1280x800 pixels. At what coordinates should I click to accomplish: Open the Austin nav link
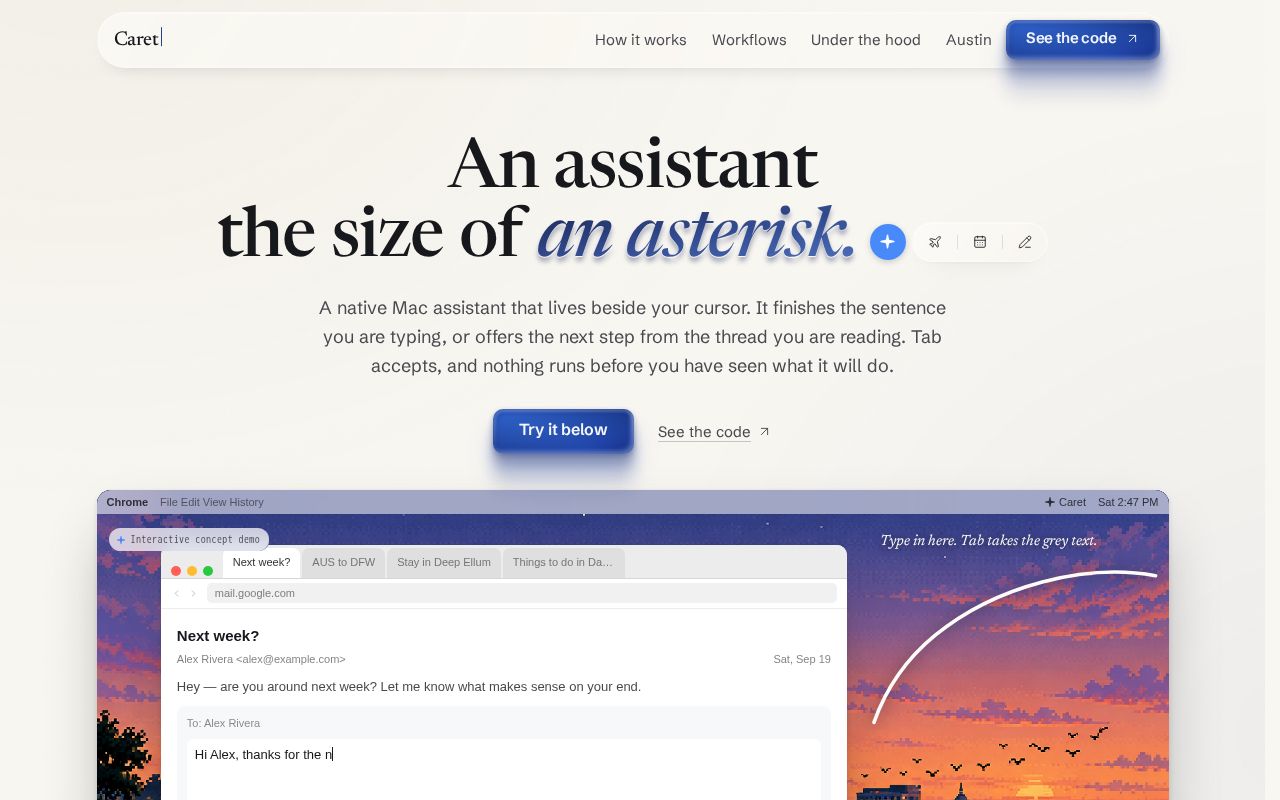point(969,40)
